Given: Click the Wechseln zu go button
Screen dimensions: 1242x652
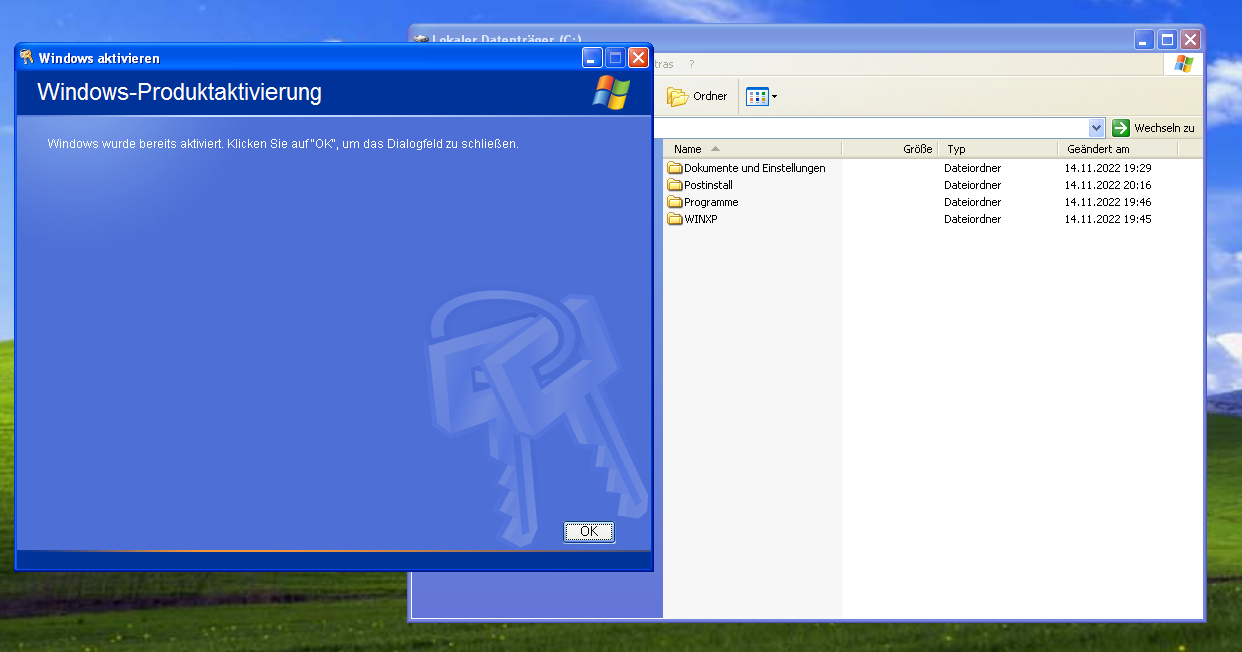Looking at the screenshot, I should pyautogui.click(x=1154, y=128).
